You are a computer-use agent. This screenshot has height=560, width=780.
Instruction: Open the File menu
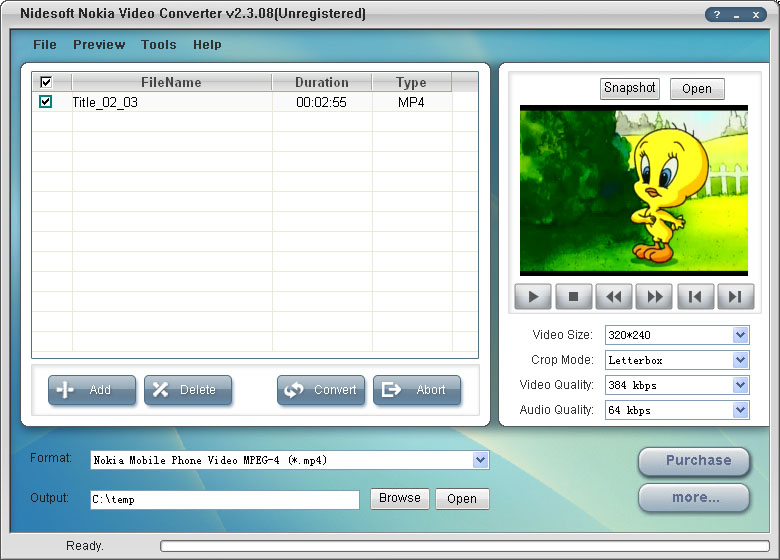coord(45,45)
